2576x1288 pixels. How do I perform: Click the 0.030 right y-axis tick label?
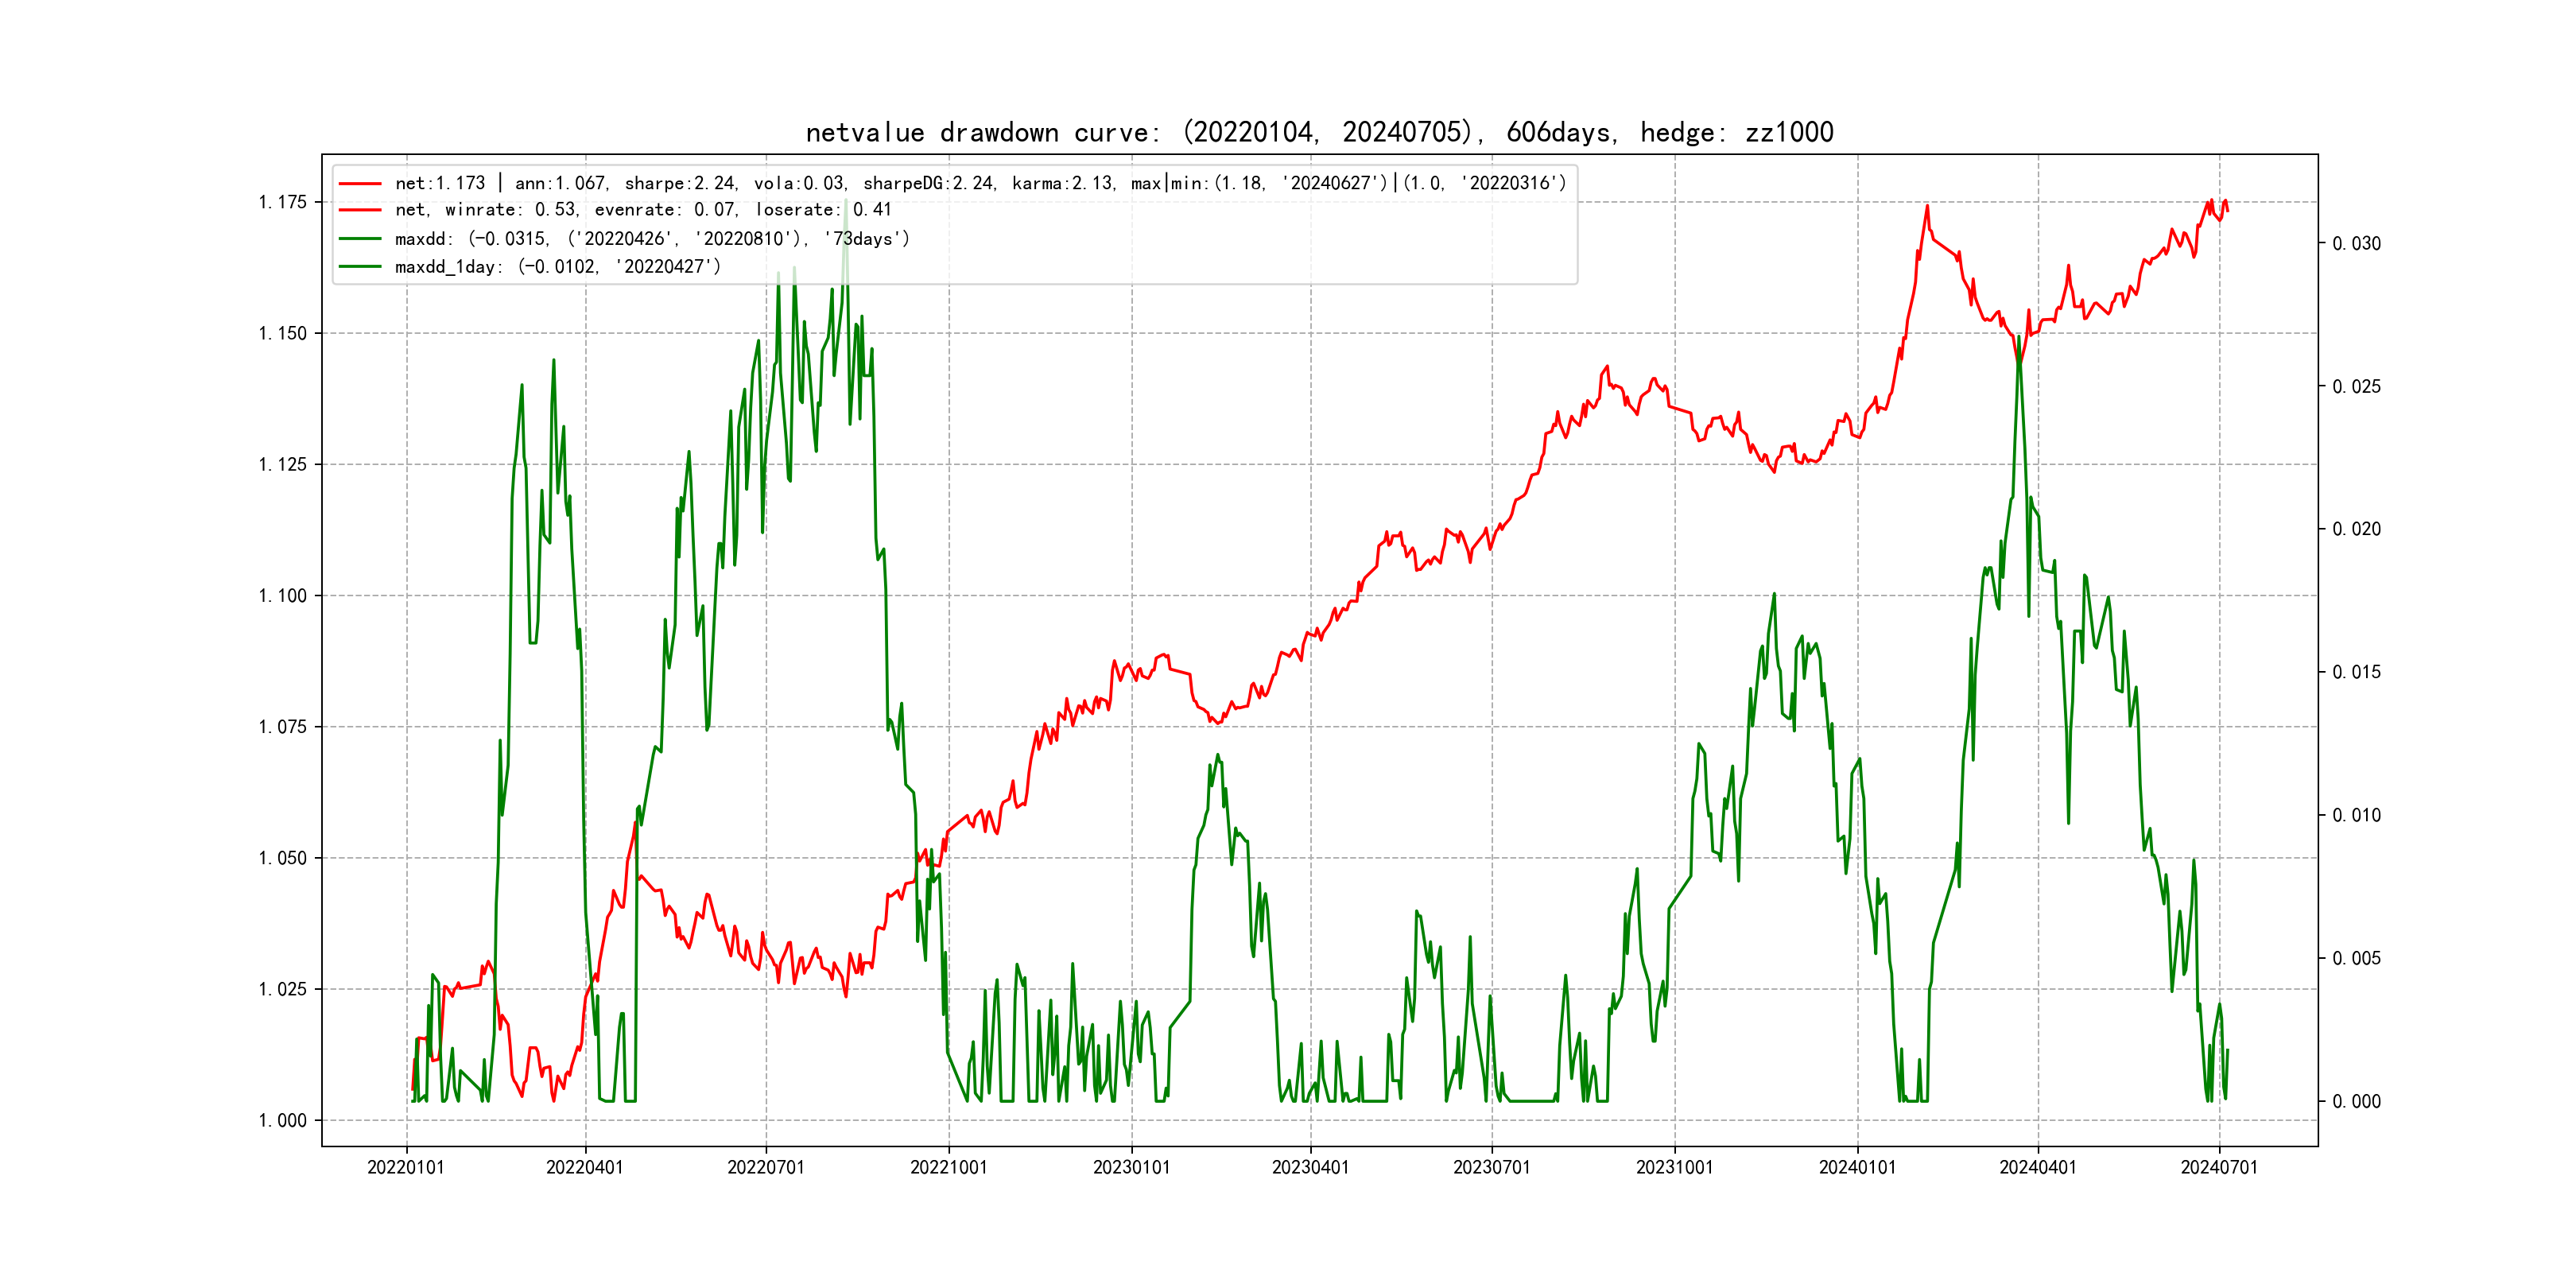(x=2356, y=244)
